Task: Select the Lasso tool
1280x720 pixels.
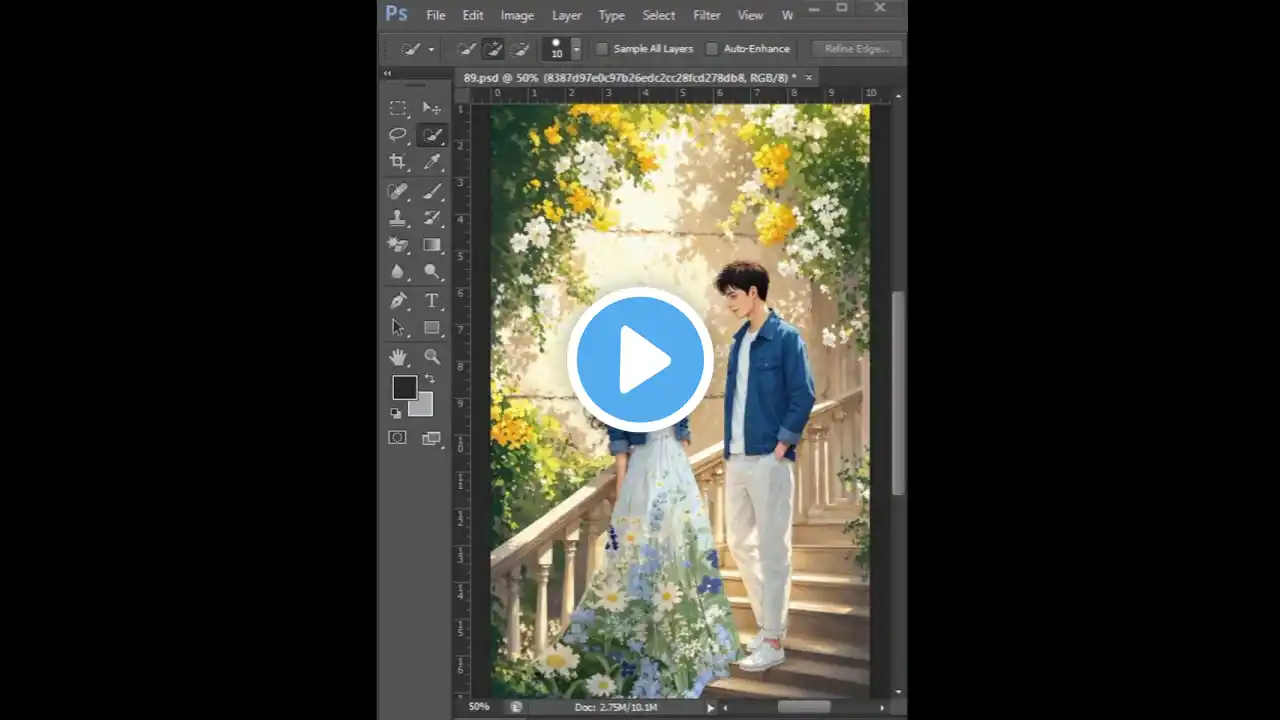Action: point(397,135)
